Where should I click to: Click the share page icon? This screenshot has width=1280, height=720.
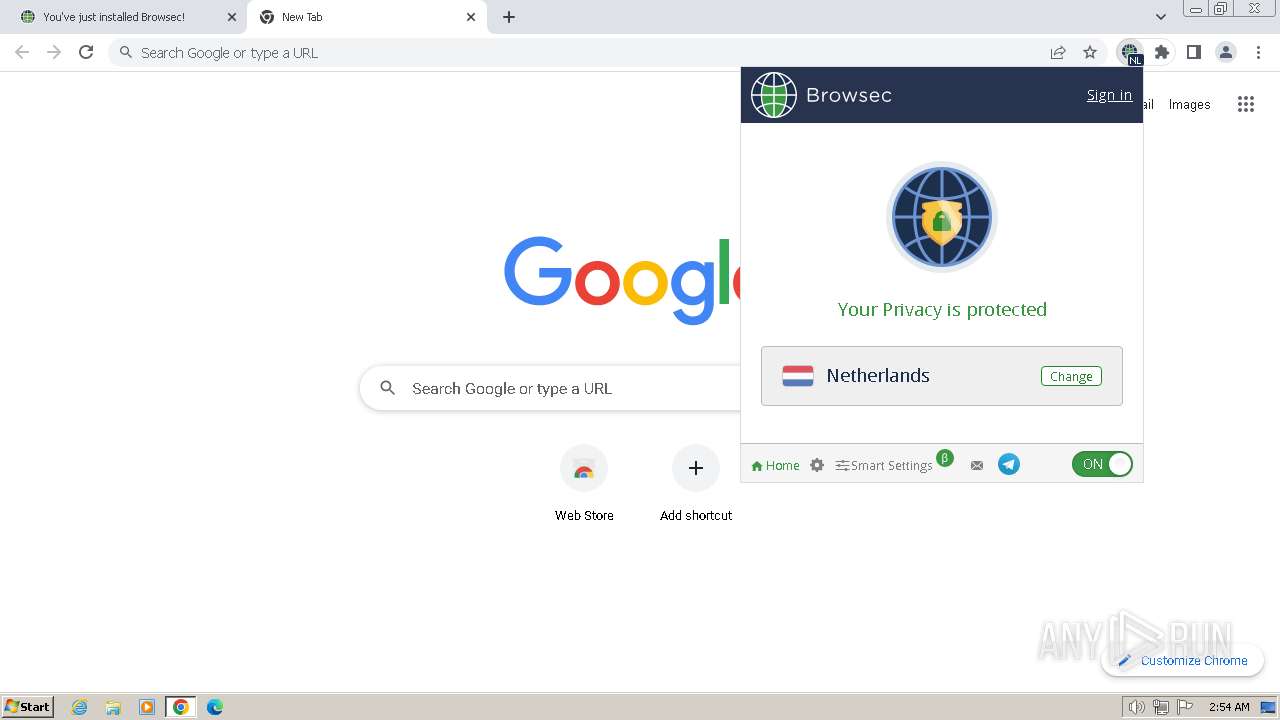(x=1058, y=52)
